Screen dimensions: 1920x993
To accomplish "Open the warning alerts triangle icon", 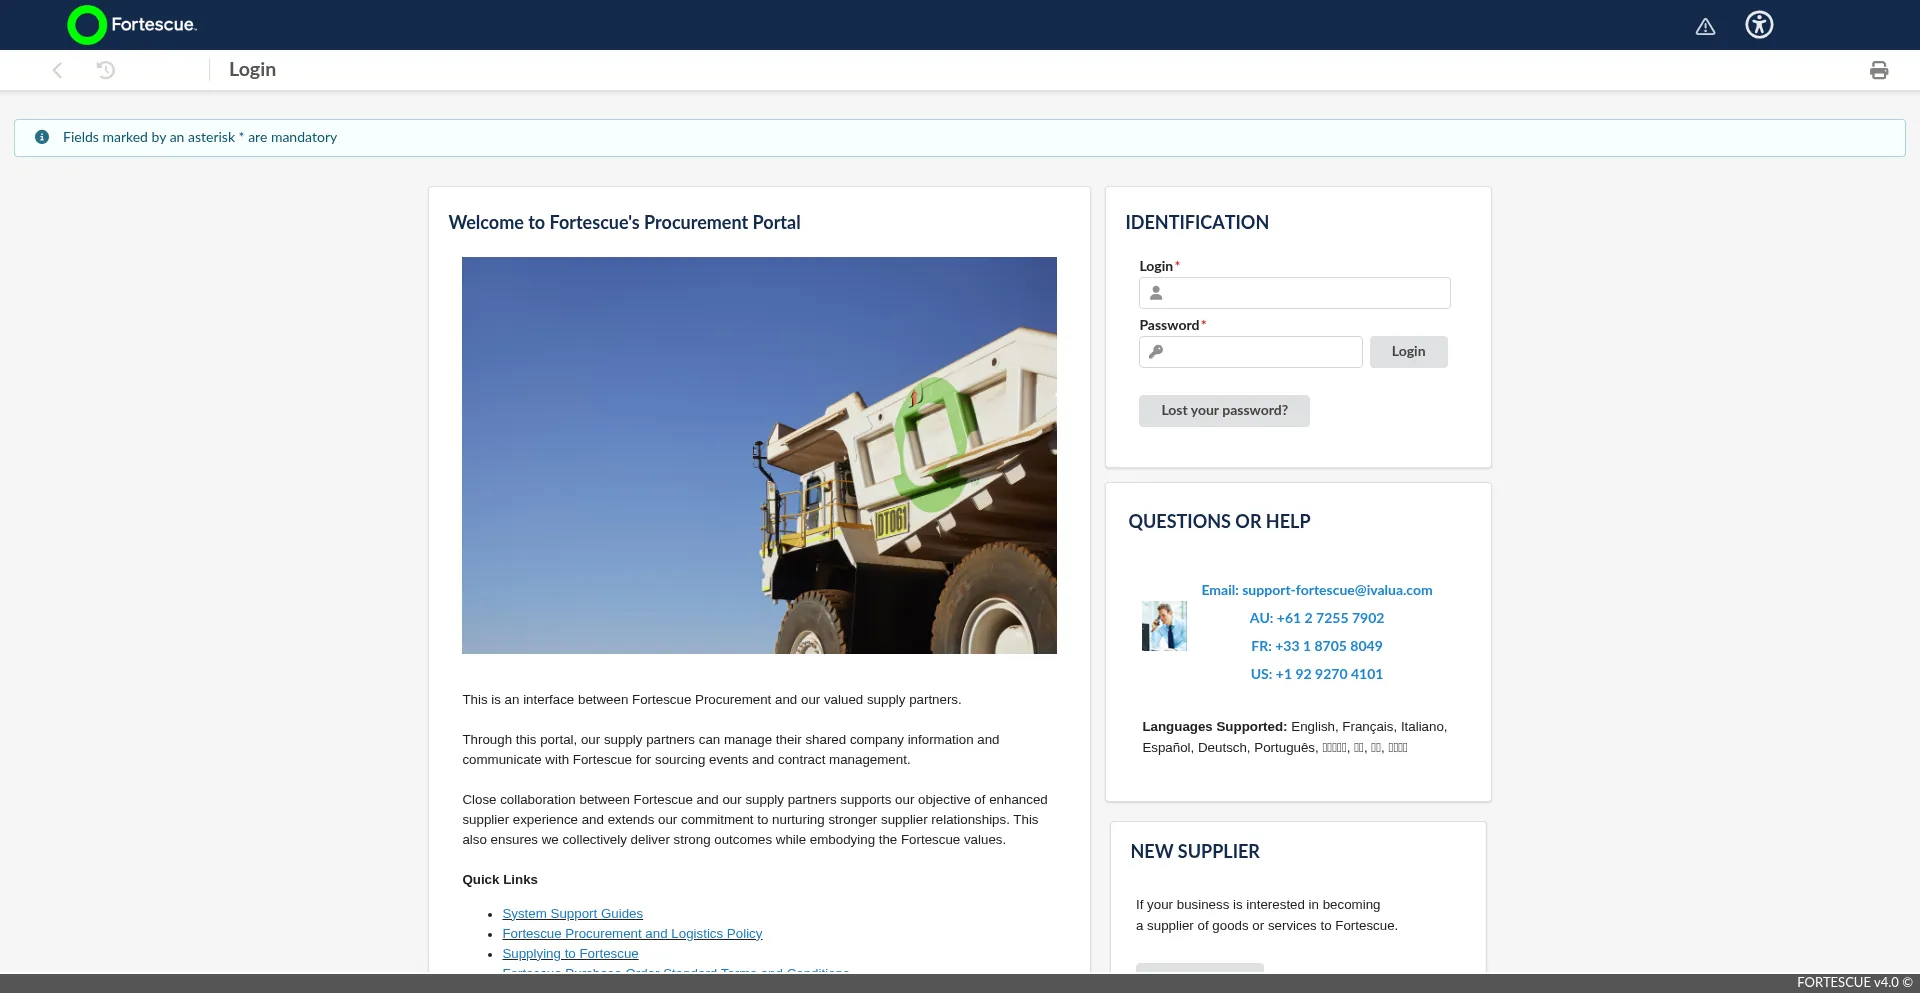I will [x=1705, y=27].
